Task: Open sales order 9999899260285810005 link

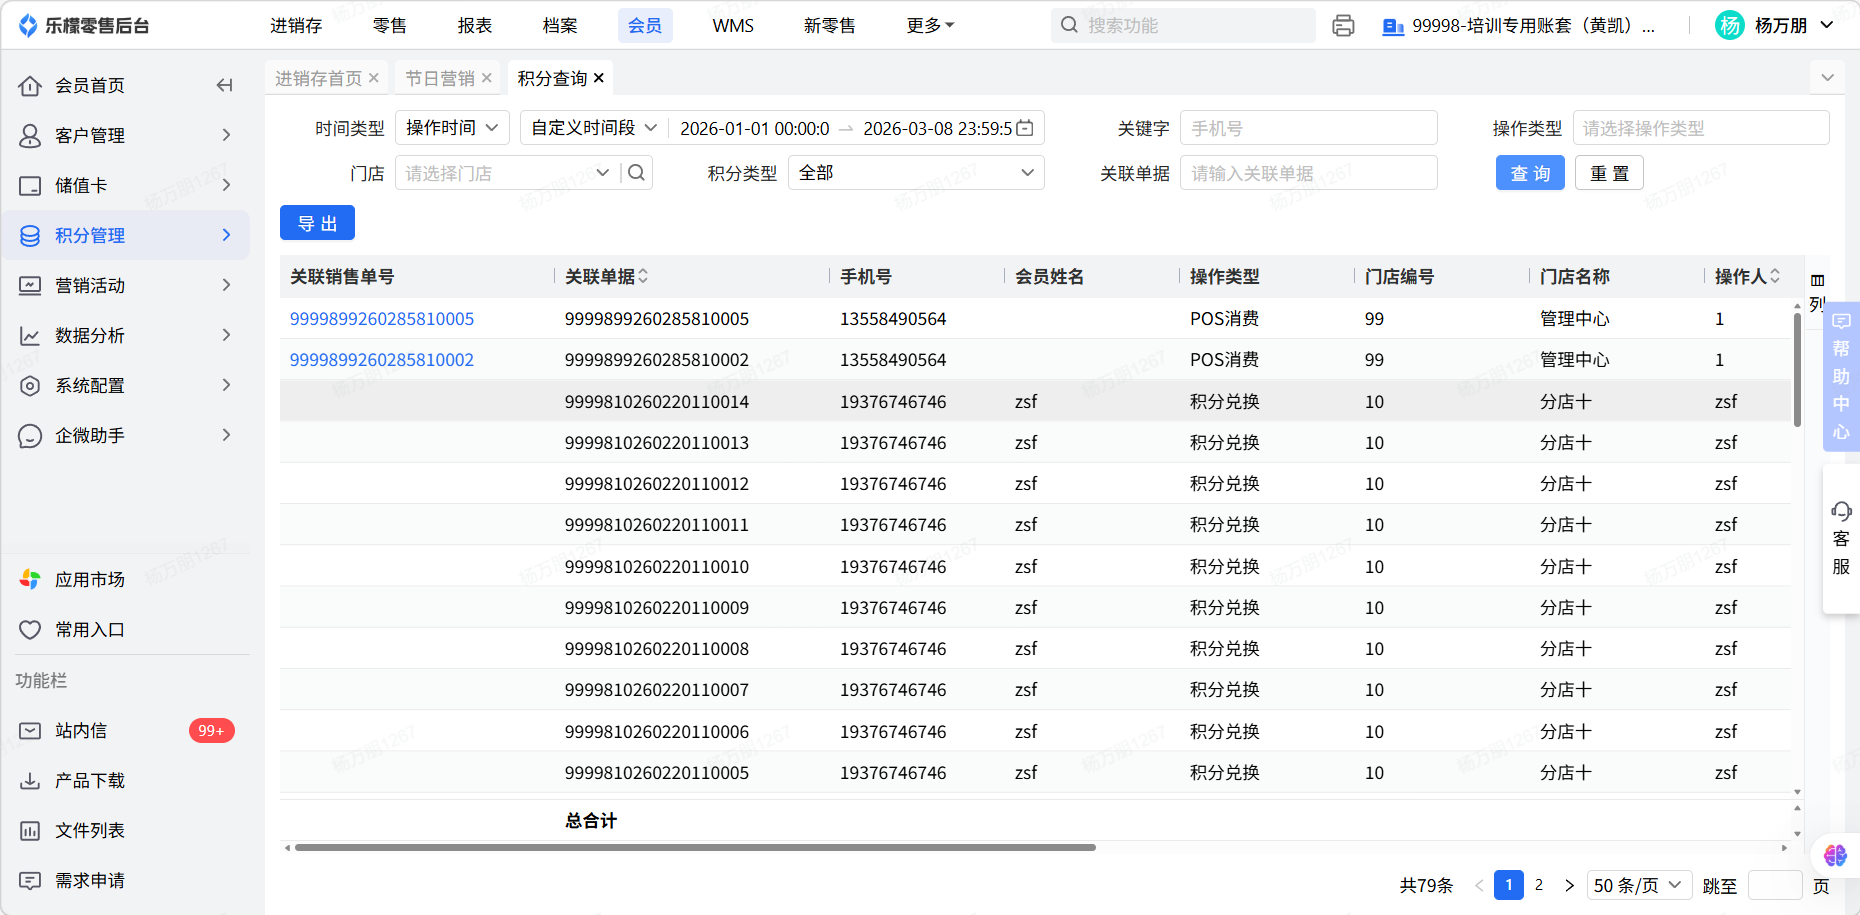Action: 382,319
